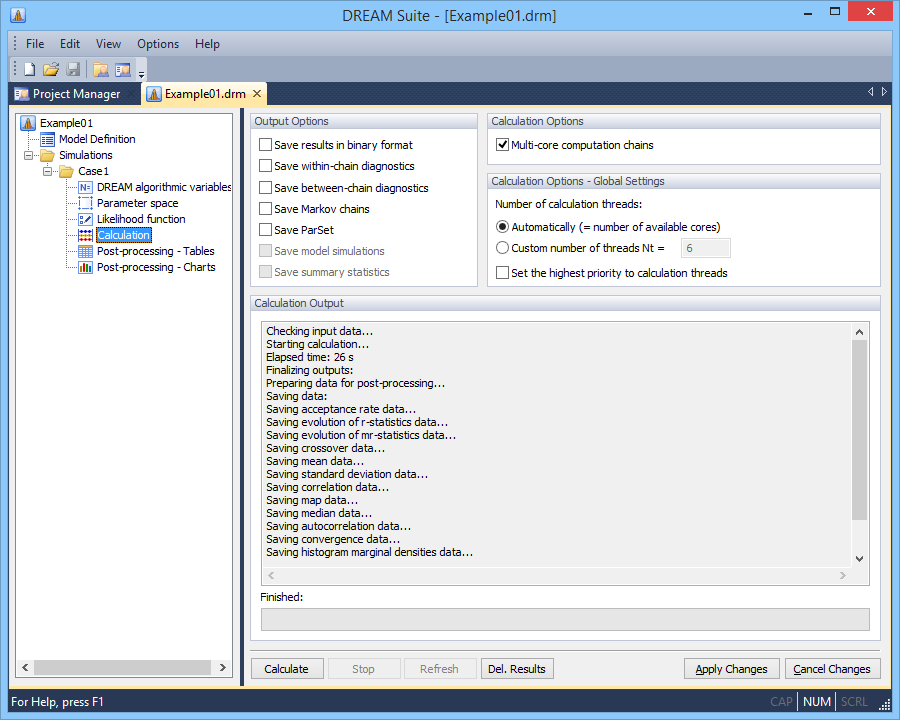Click the status bar resize grip

885,703
